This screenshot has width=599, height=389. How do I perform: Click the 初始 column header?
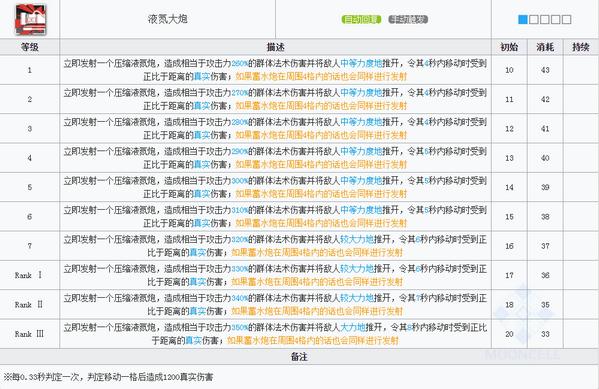click(x=509, y=47)
